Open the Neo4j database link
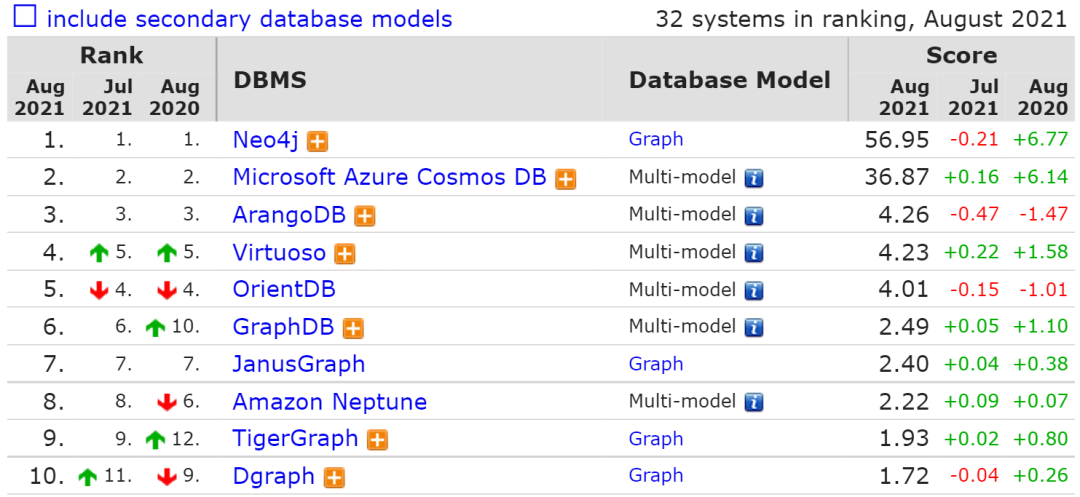This screenshot has height=497, width=1080. pyautogui.click(x=266, y=140)
